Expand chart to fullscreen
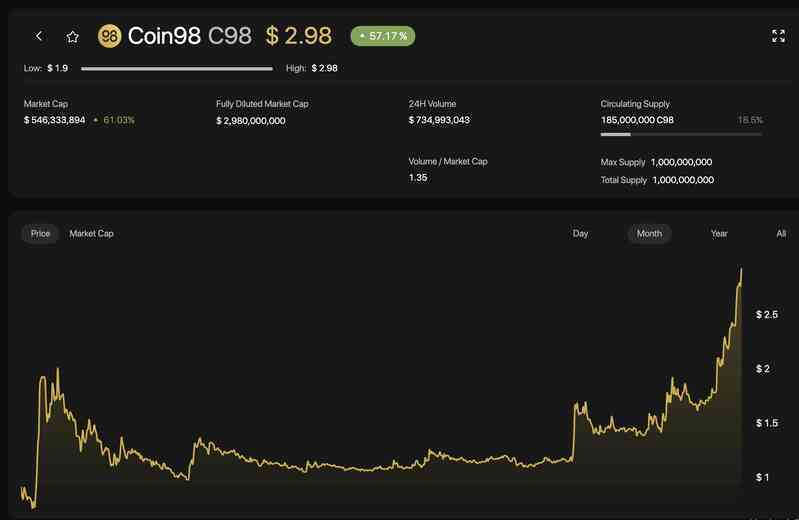 [778, 36]
